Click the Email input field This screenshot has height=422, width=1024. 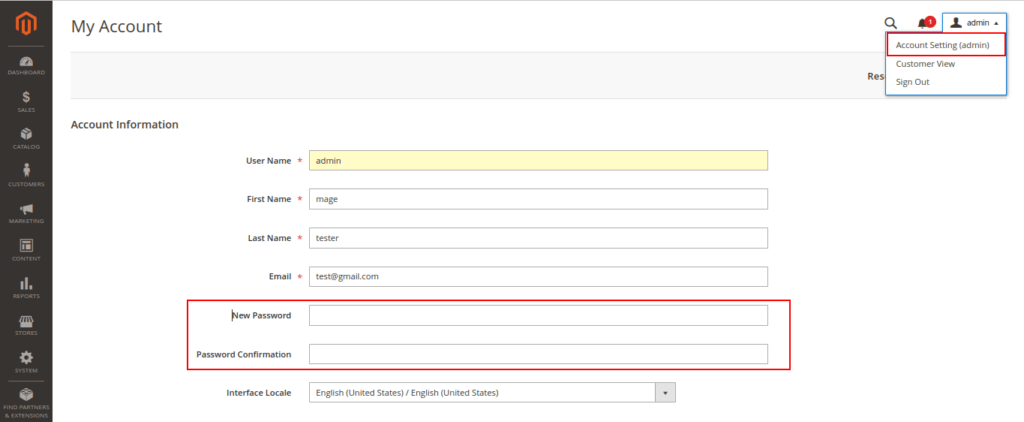click(538, 277)
